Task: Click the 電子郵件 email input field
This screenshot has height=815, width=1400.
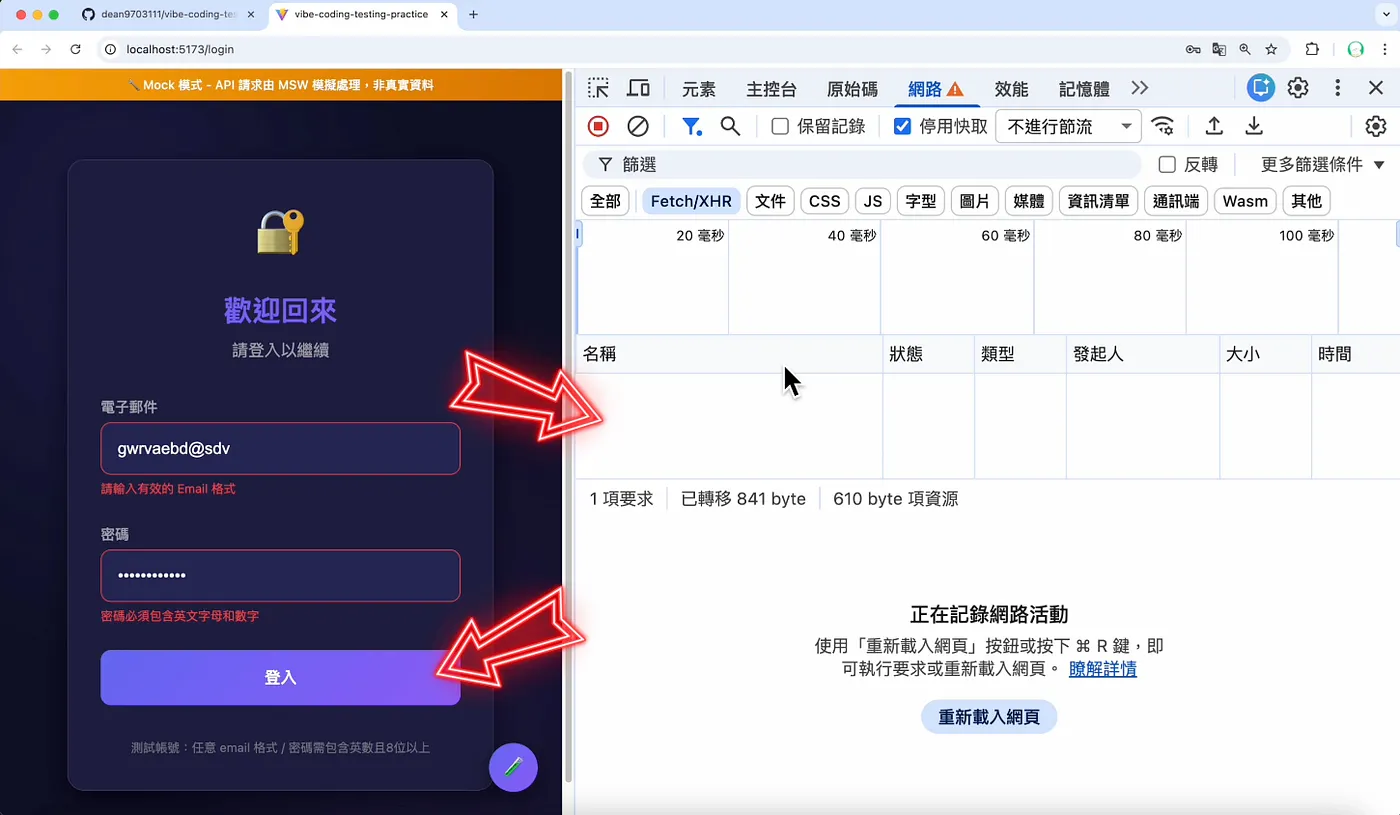Action: [280, 449]
